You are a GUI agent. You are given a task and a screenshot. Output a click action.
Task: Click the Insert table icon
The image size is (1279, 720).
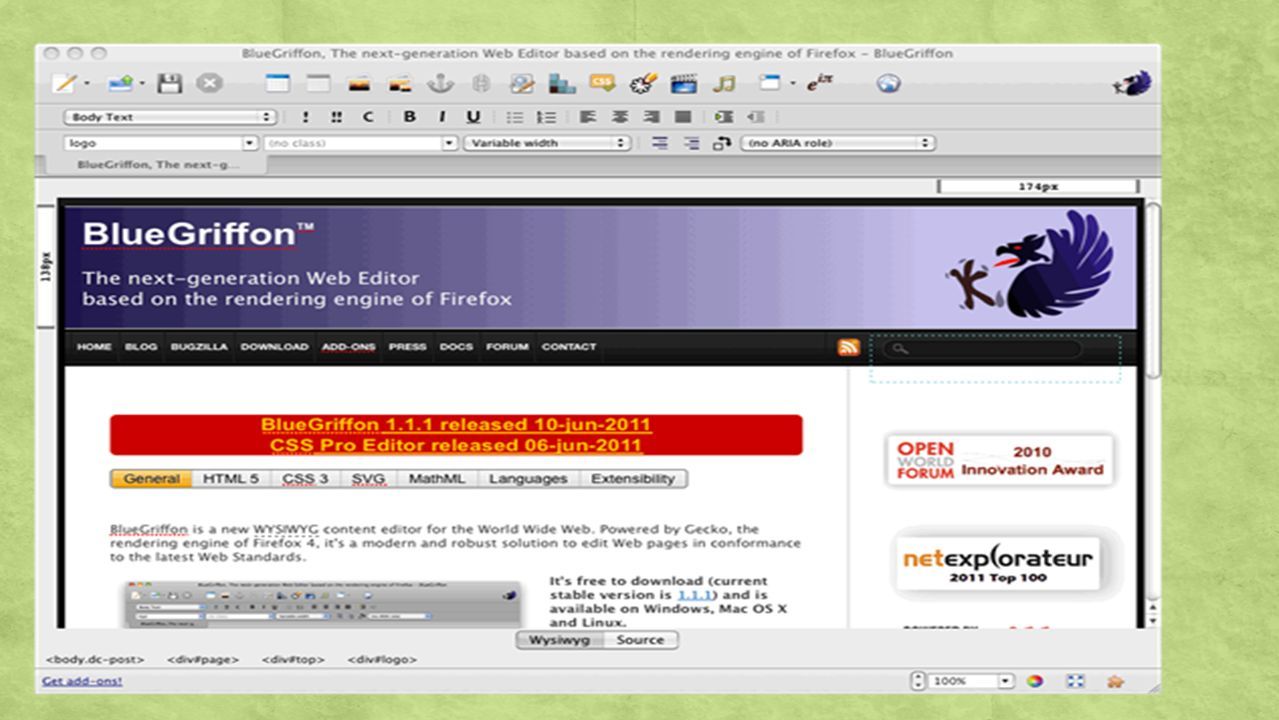pos(277,84)
